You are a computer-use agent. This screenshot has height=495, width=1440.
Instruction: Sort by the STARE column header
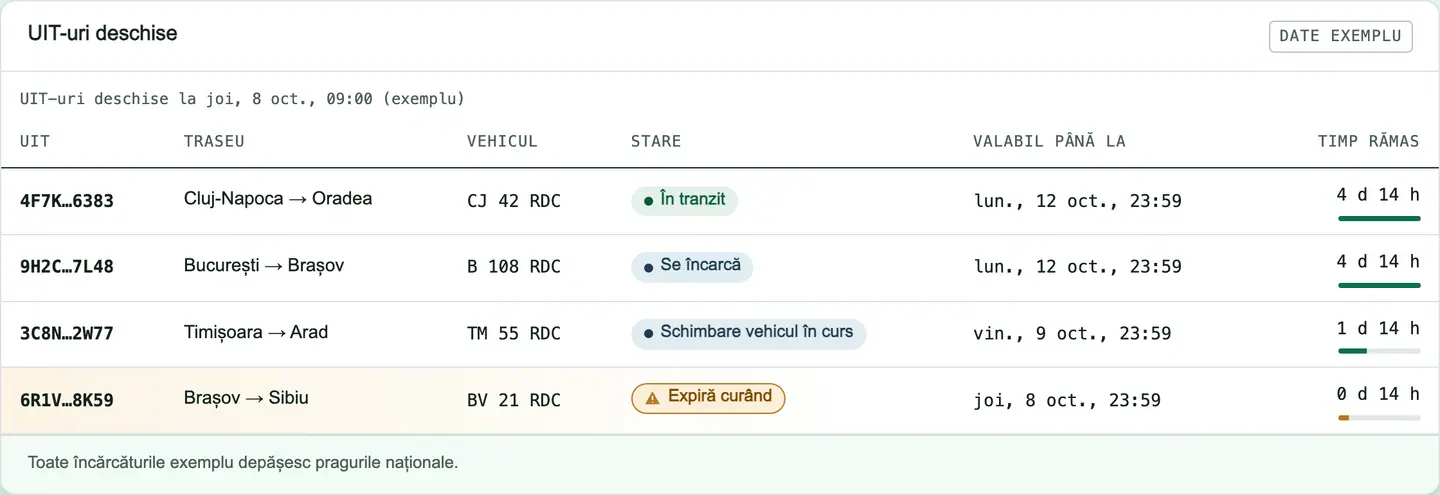coord(656,141)
